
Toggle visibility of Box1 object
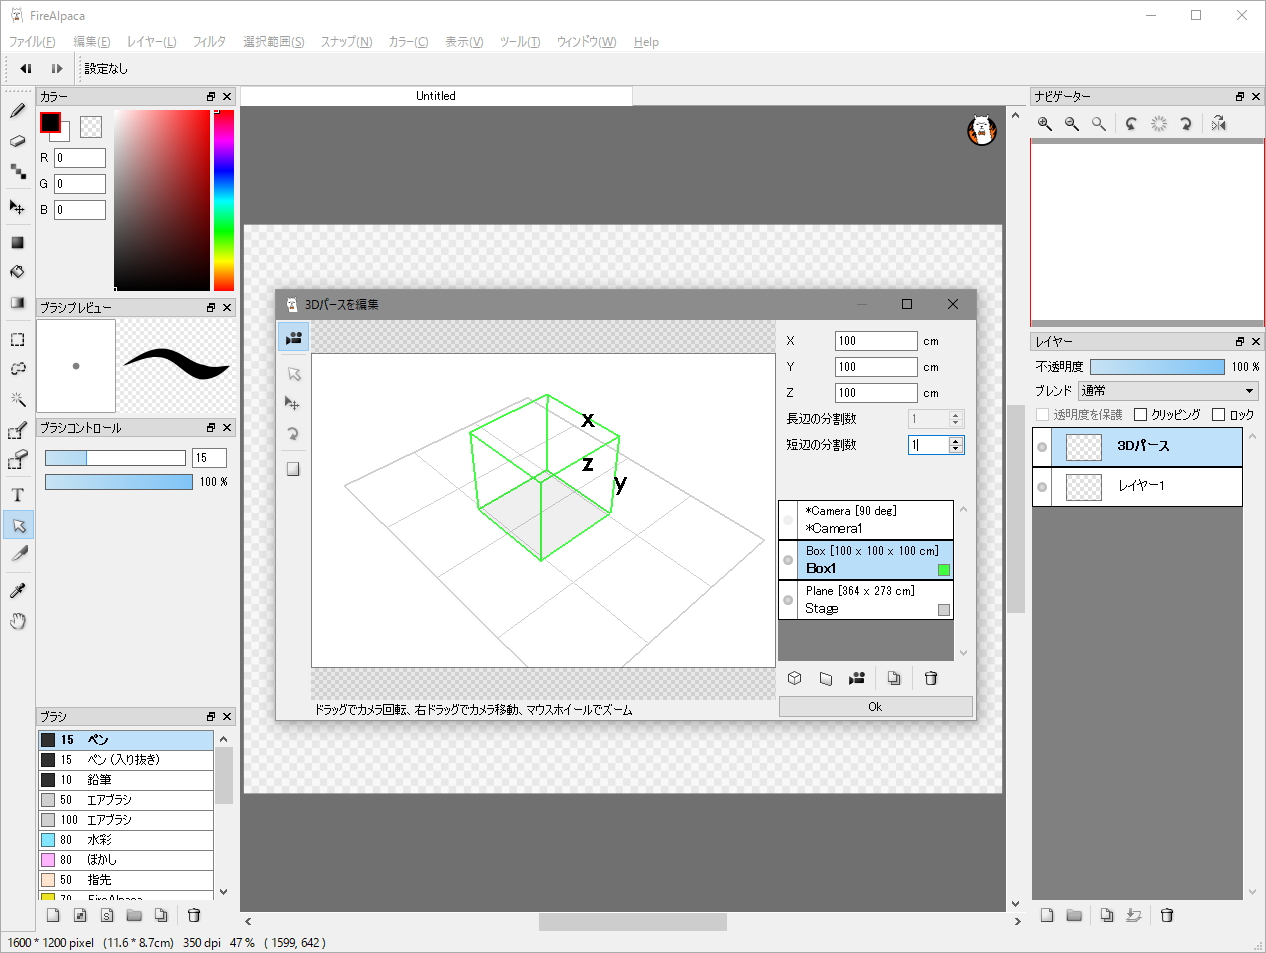[788, 560]
